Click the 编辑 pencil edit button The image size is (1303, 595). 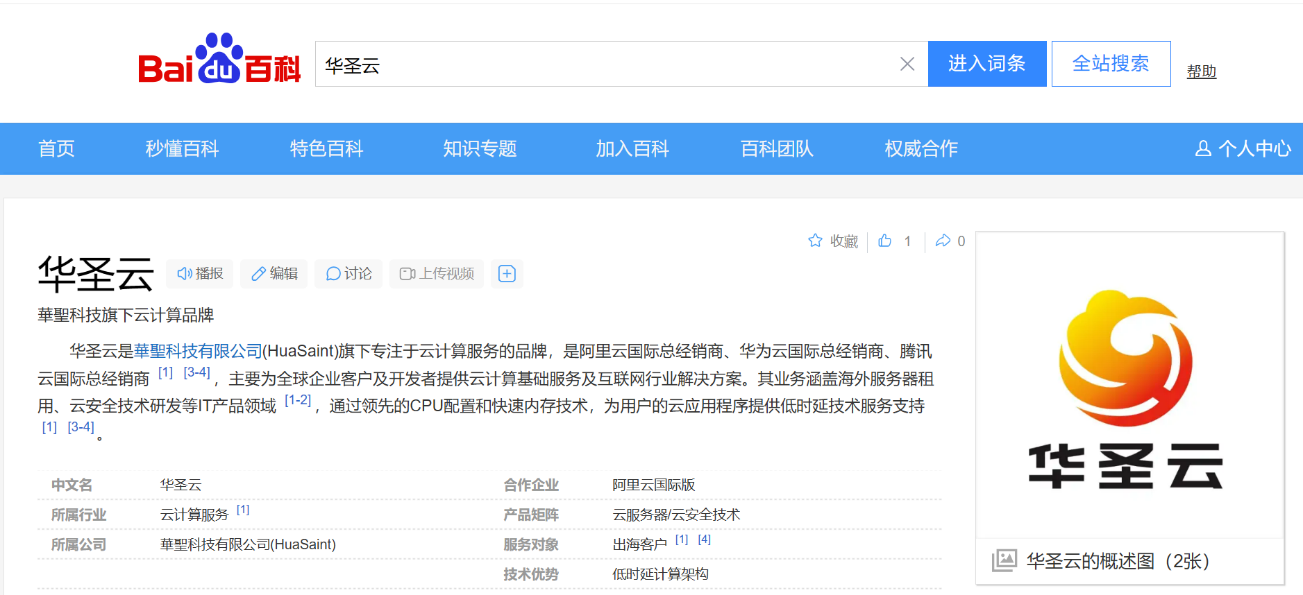point(274,273)
